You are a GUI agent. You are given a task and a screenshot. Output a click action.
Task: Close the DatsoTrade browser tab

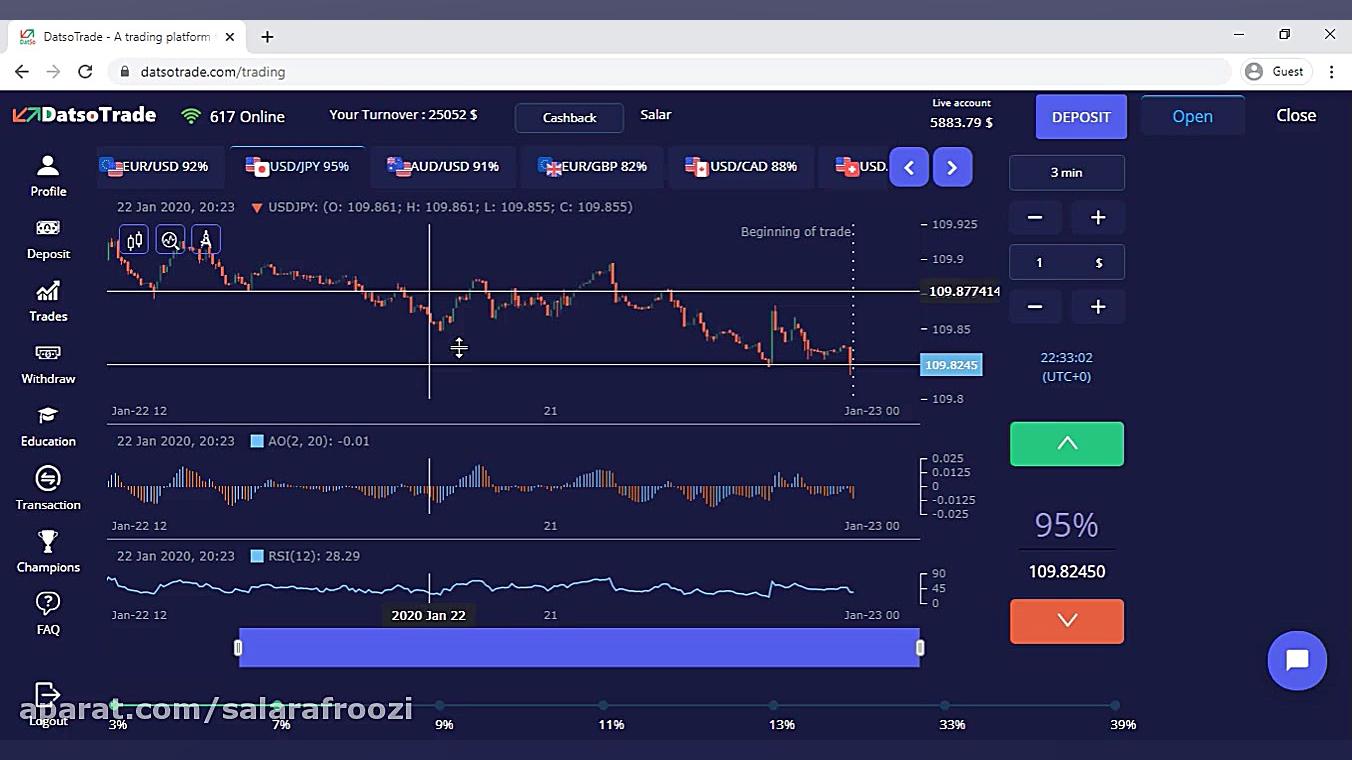pyautogui.click(x=230, y=37)
